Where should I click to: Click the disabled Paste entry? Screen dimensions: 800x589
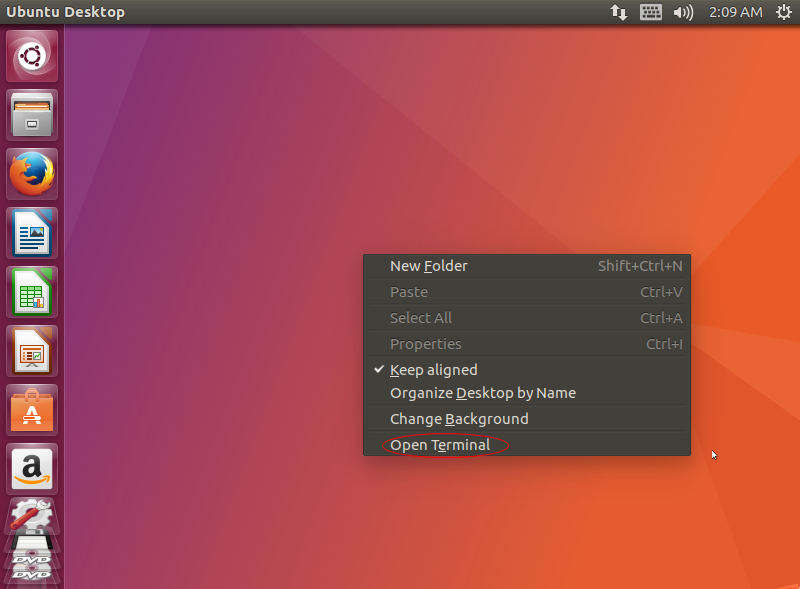click(527, 292)
